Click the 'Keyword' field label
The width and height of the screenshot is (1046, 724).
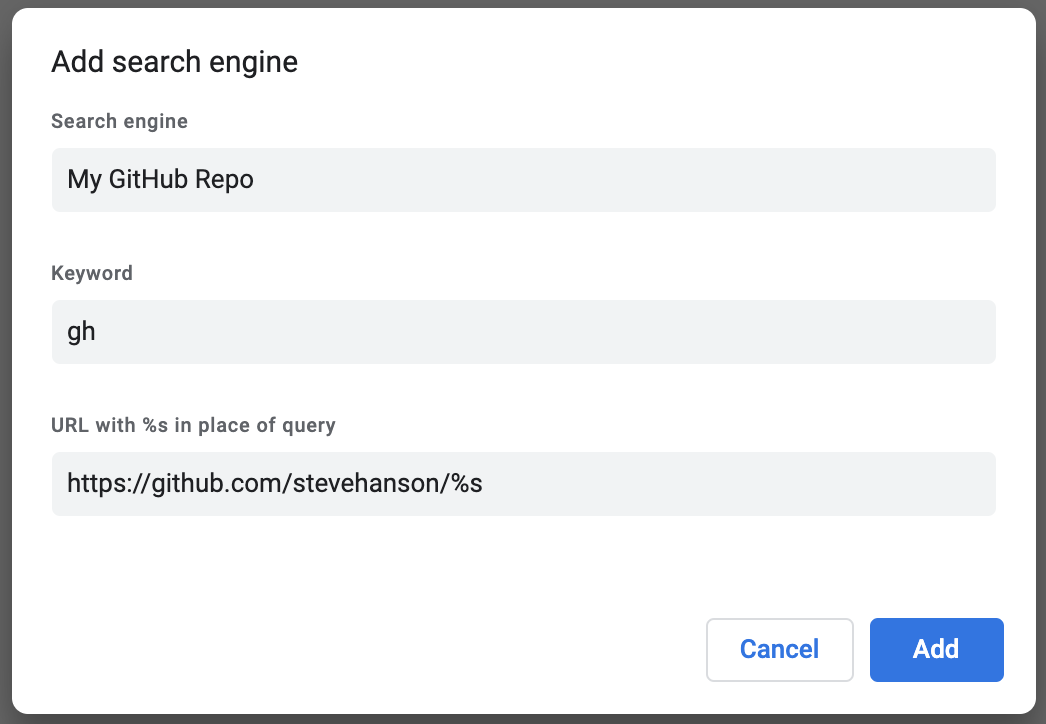(92, 273)
